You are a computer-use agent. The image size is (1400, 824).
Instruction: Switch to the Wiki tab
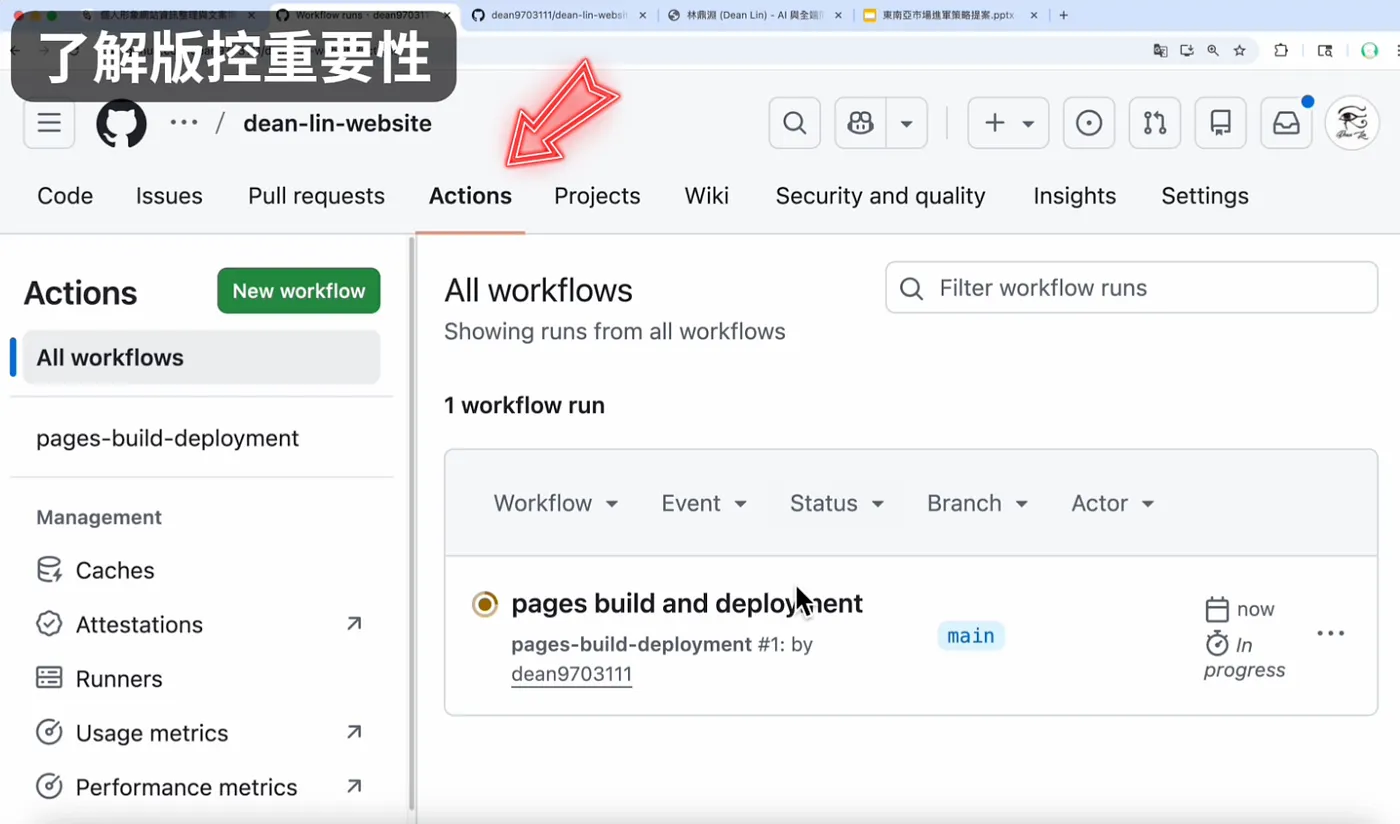pos(707,196)
